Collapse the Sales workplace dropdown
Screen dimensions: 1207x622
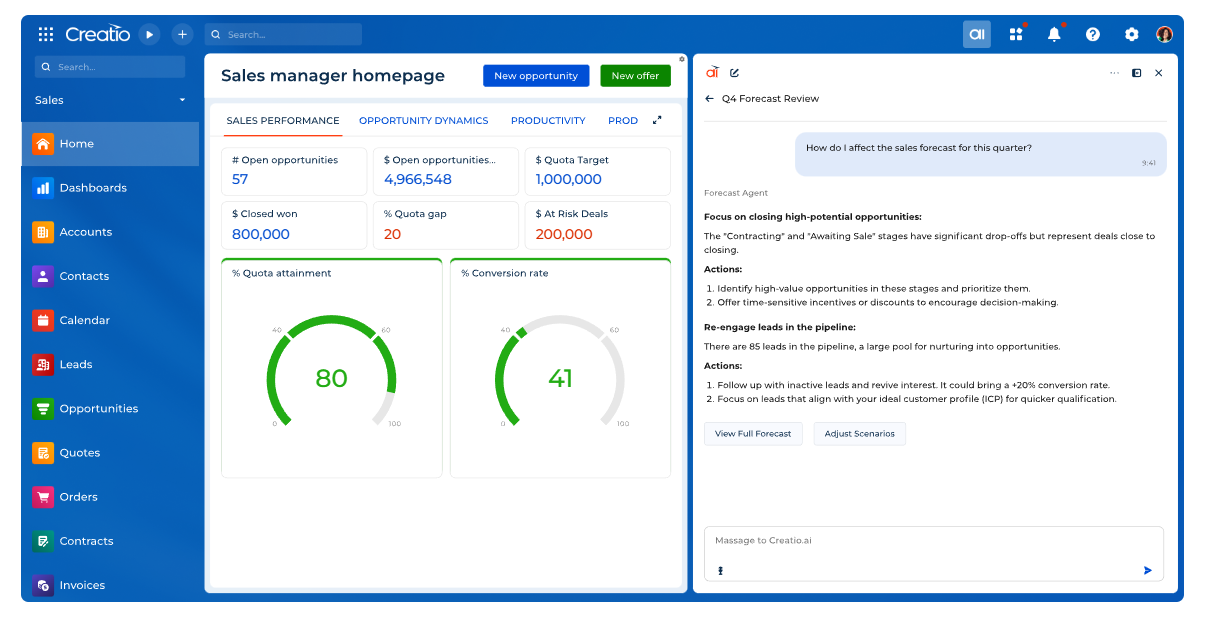tap(182, 100)
